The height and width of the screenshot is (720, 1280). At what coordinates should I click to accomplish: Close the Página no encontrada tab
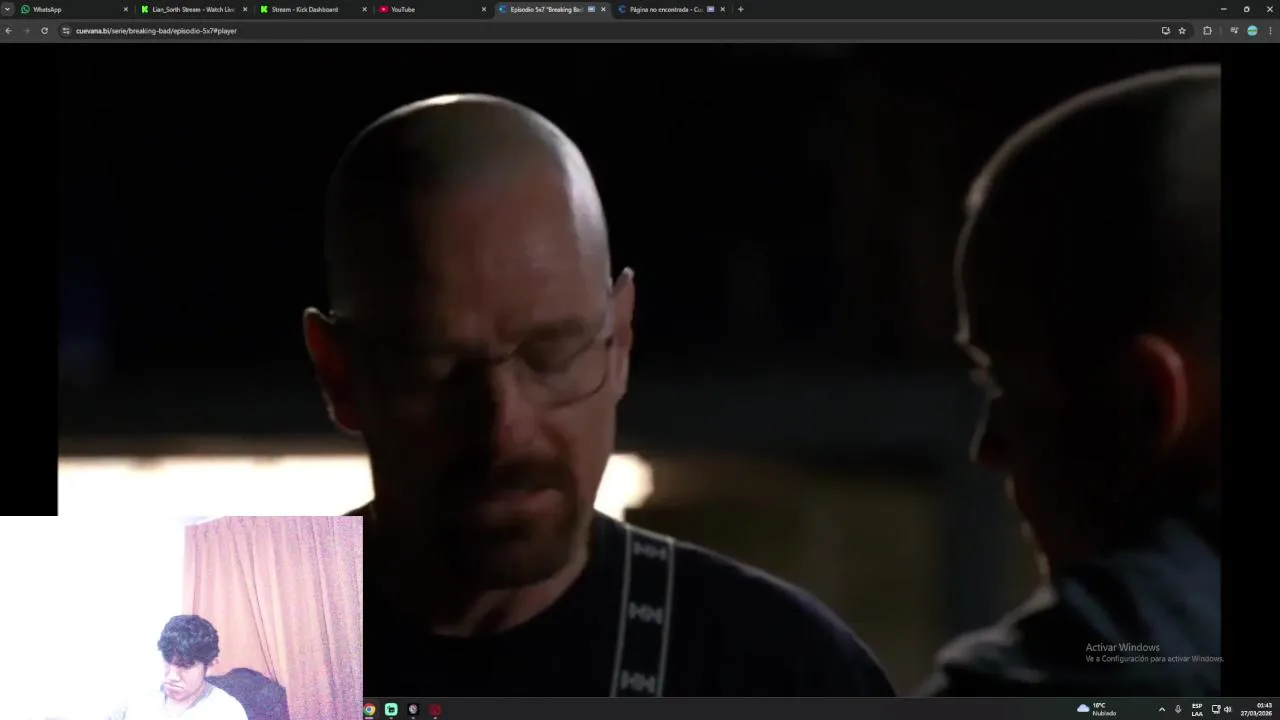coord(722,9)
